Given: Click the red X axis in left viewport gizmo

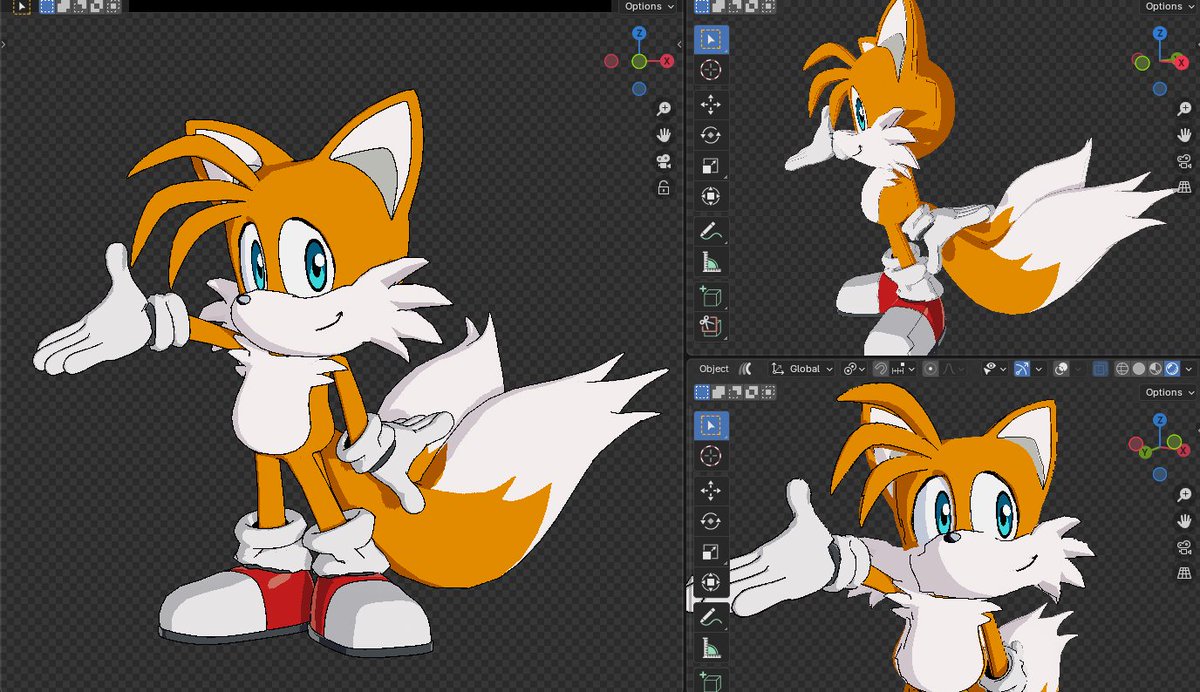Looking at the screenshot, I should 667,61.
